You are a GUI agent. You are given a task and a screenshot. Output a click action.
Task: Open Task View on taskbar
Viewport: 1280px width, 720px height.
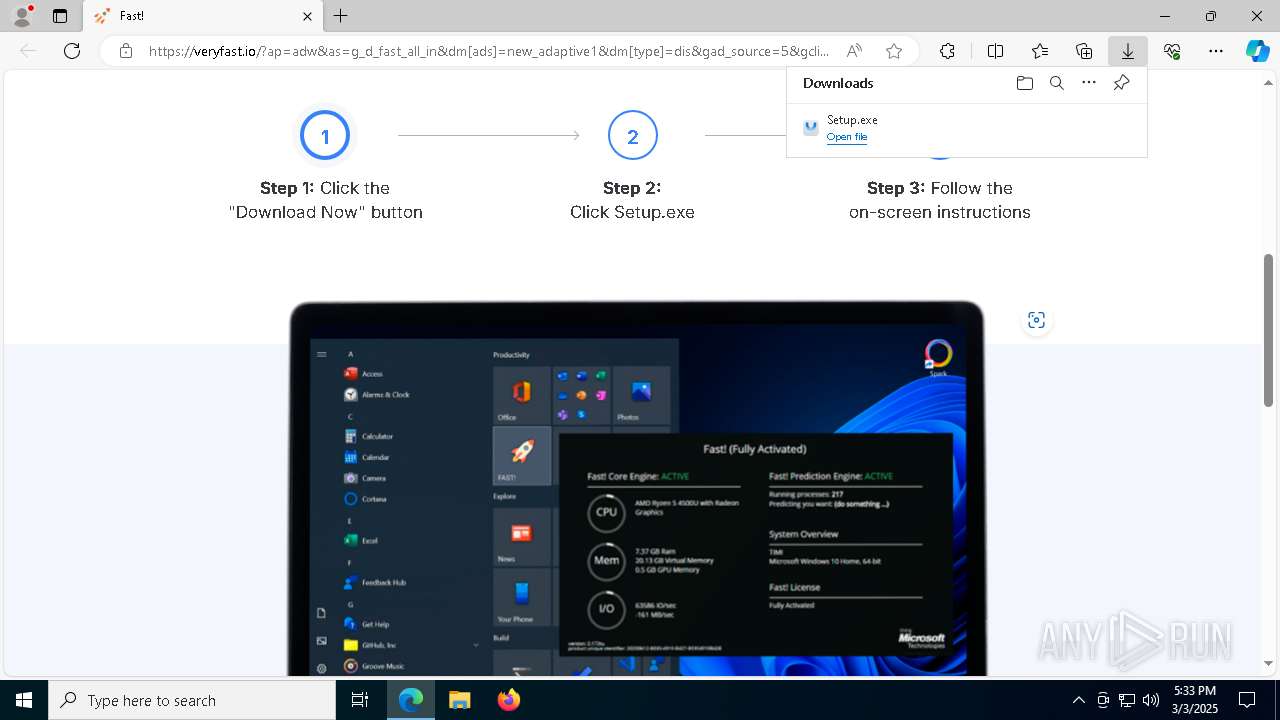(x=360, y=700)
